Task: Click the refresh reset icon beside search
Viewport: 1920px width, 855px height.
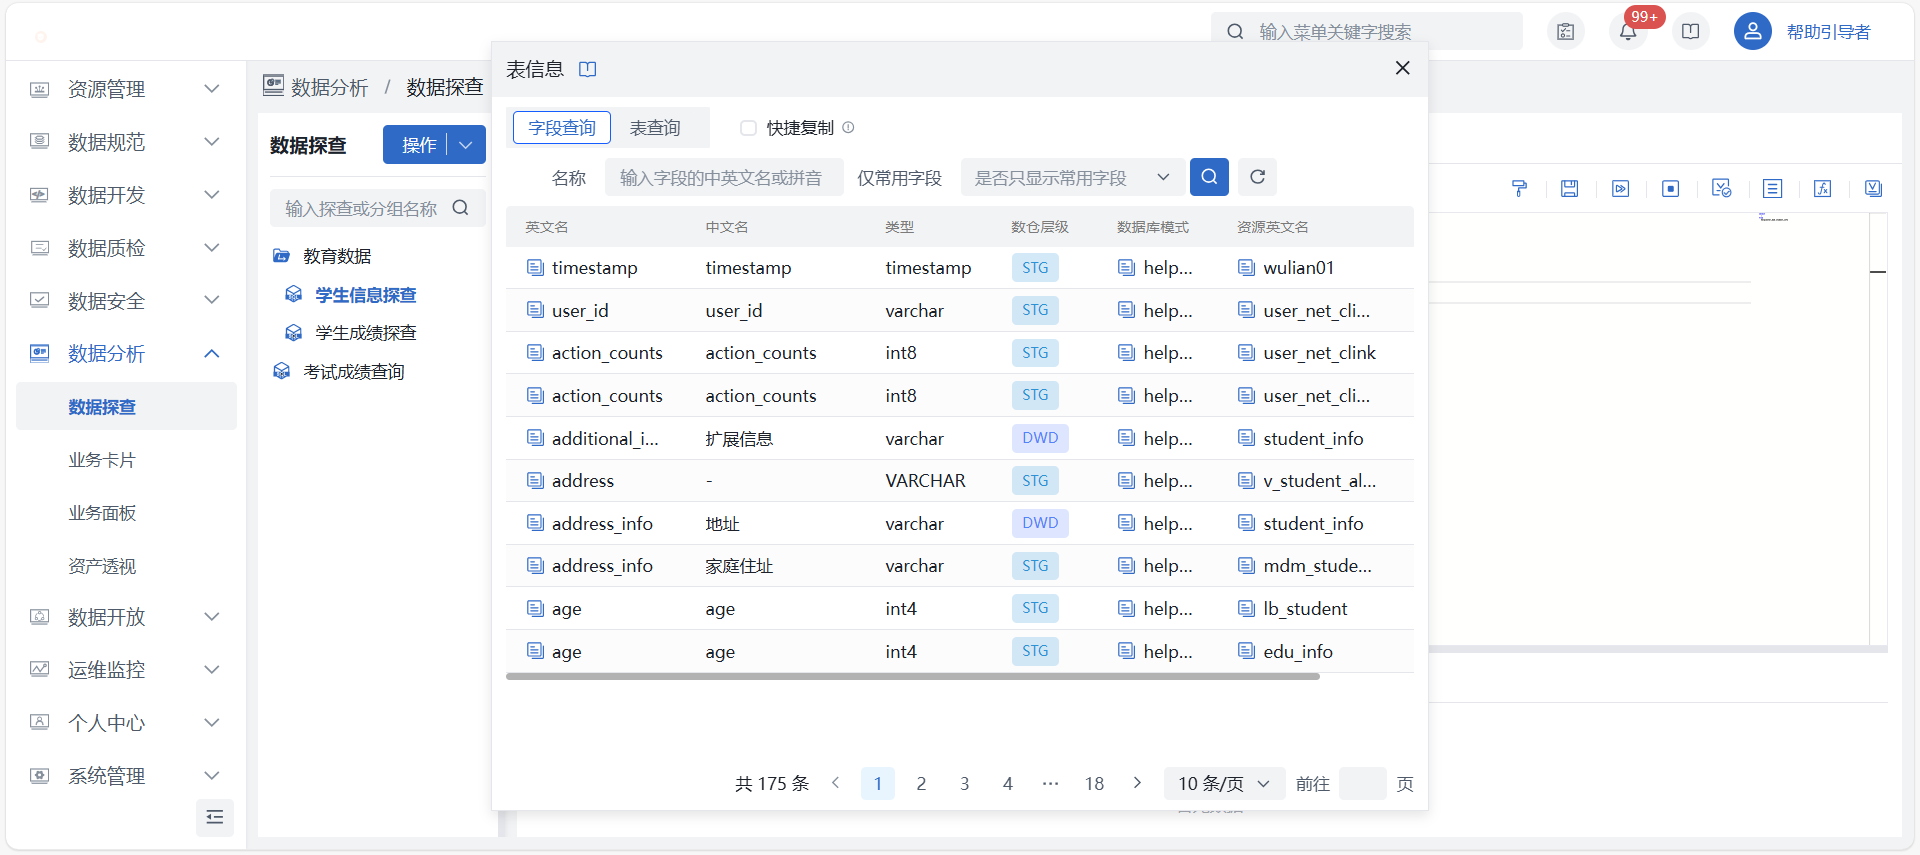Action: click(1257, 177)
